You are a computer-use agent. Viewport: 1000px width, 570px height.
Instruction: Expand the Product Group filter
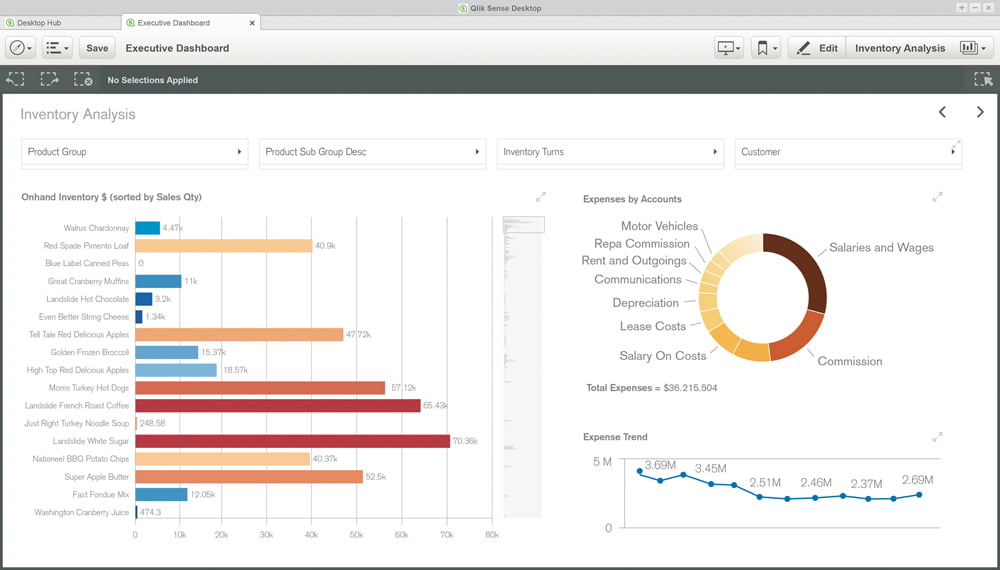134,152
